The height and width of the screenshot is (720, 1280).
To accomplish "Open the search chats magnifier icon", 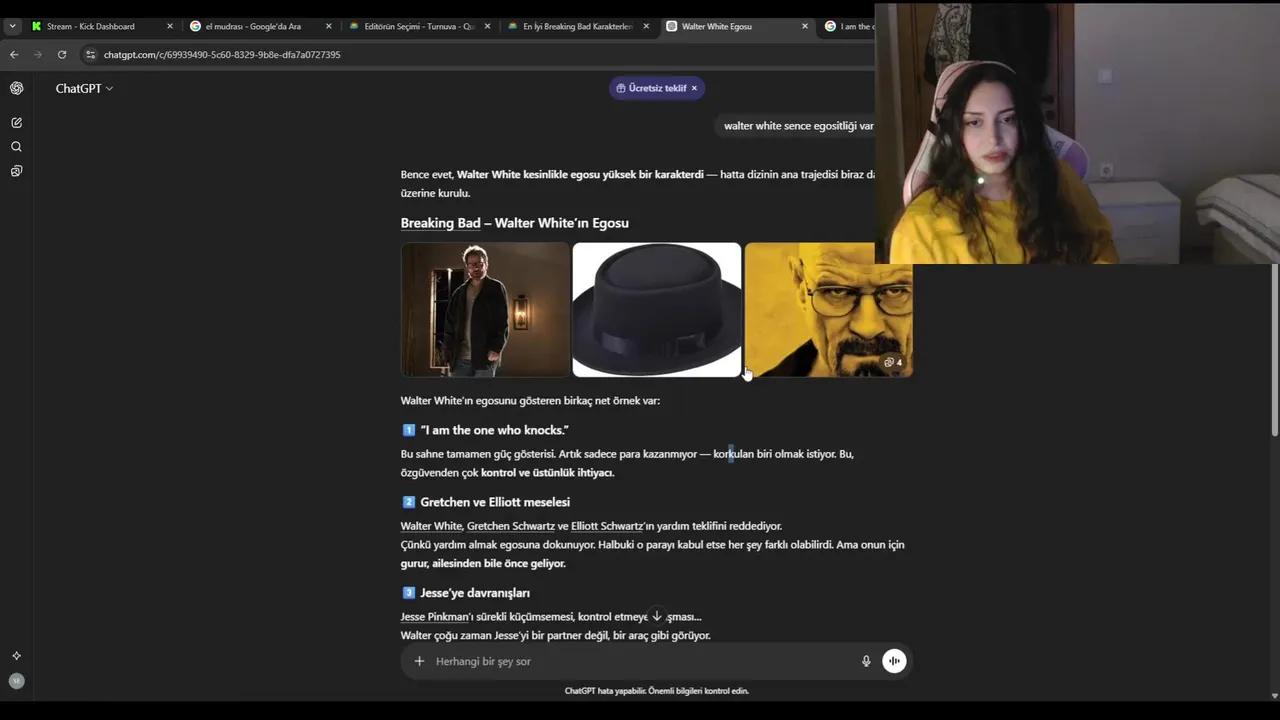I will pyautogui.click(x=17, y=147).
